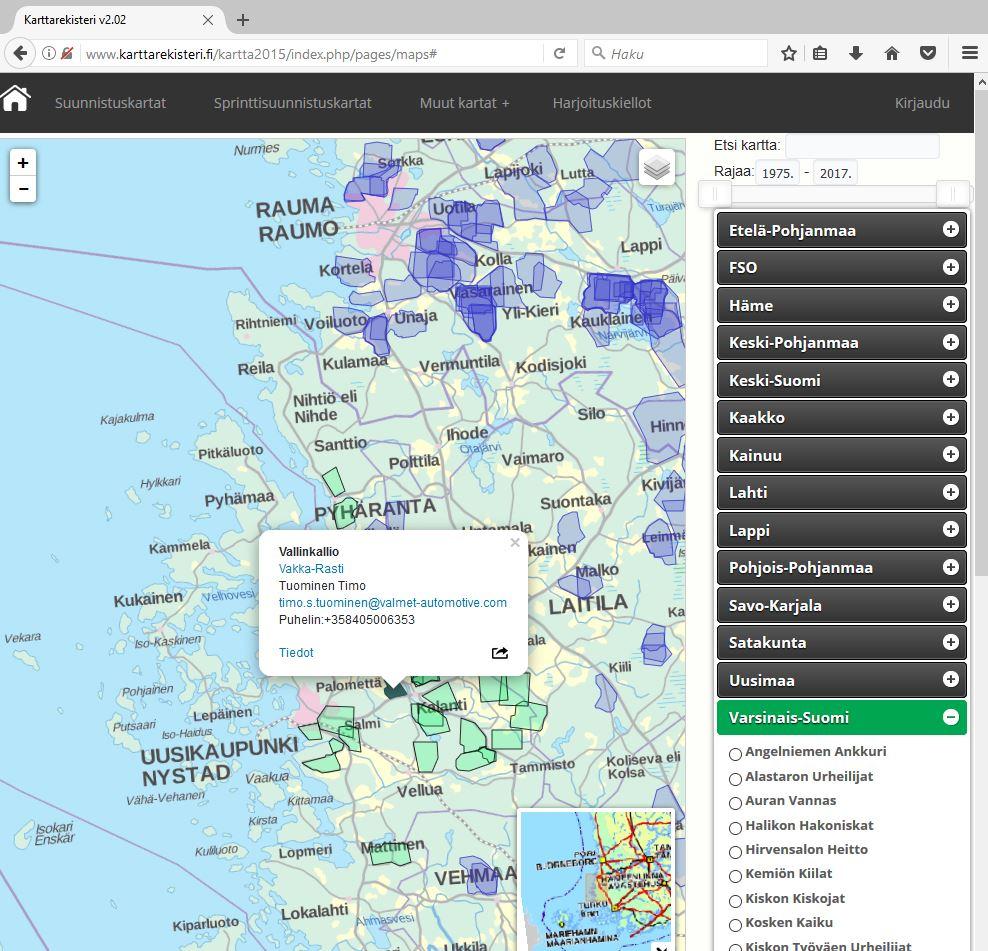988x951 pixels.
Task: Click the home icon in the site header
Action: coord(16,99)
